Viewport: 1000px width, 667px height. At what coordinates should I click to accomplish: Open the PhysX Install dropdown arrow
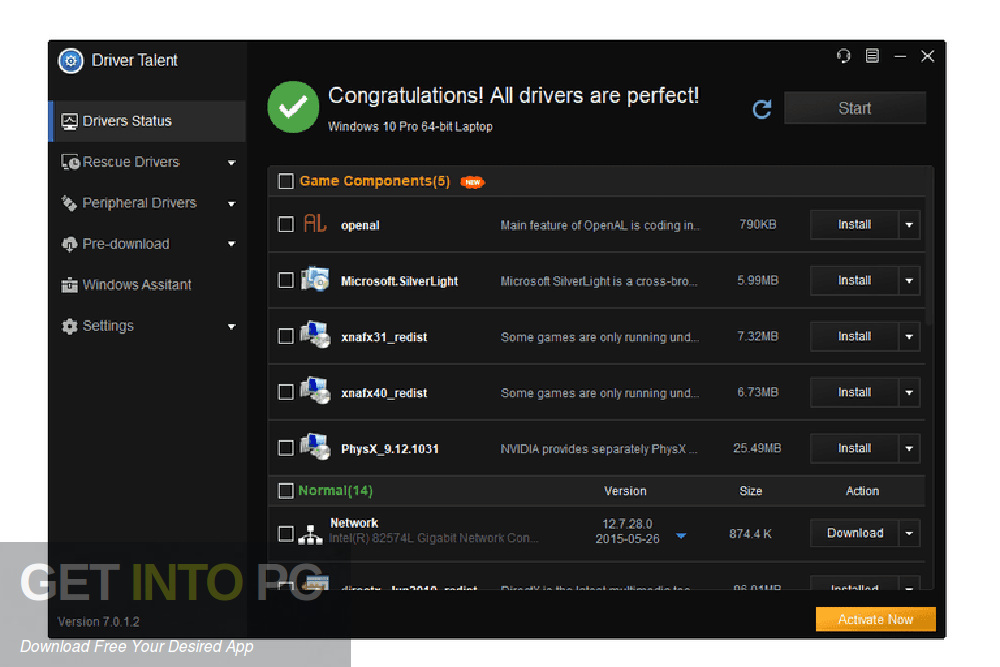click(x=909, y=448)
